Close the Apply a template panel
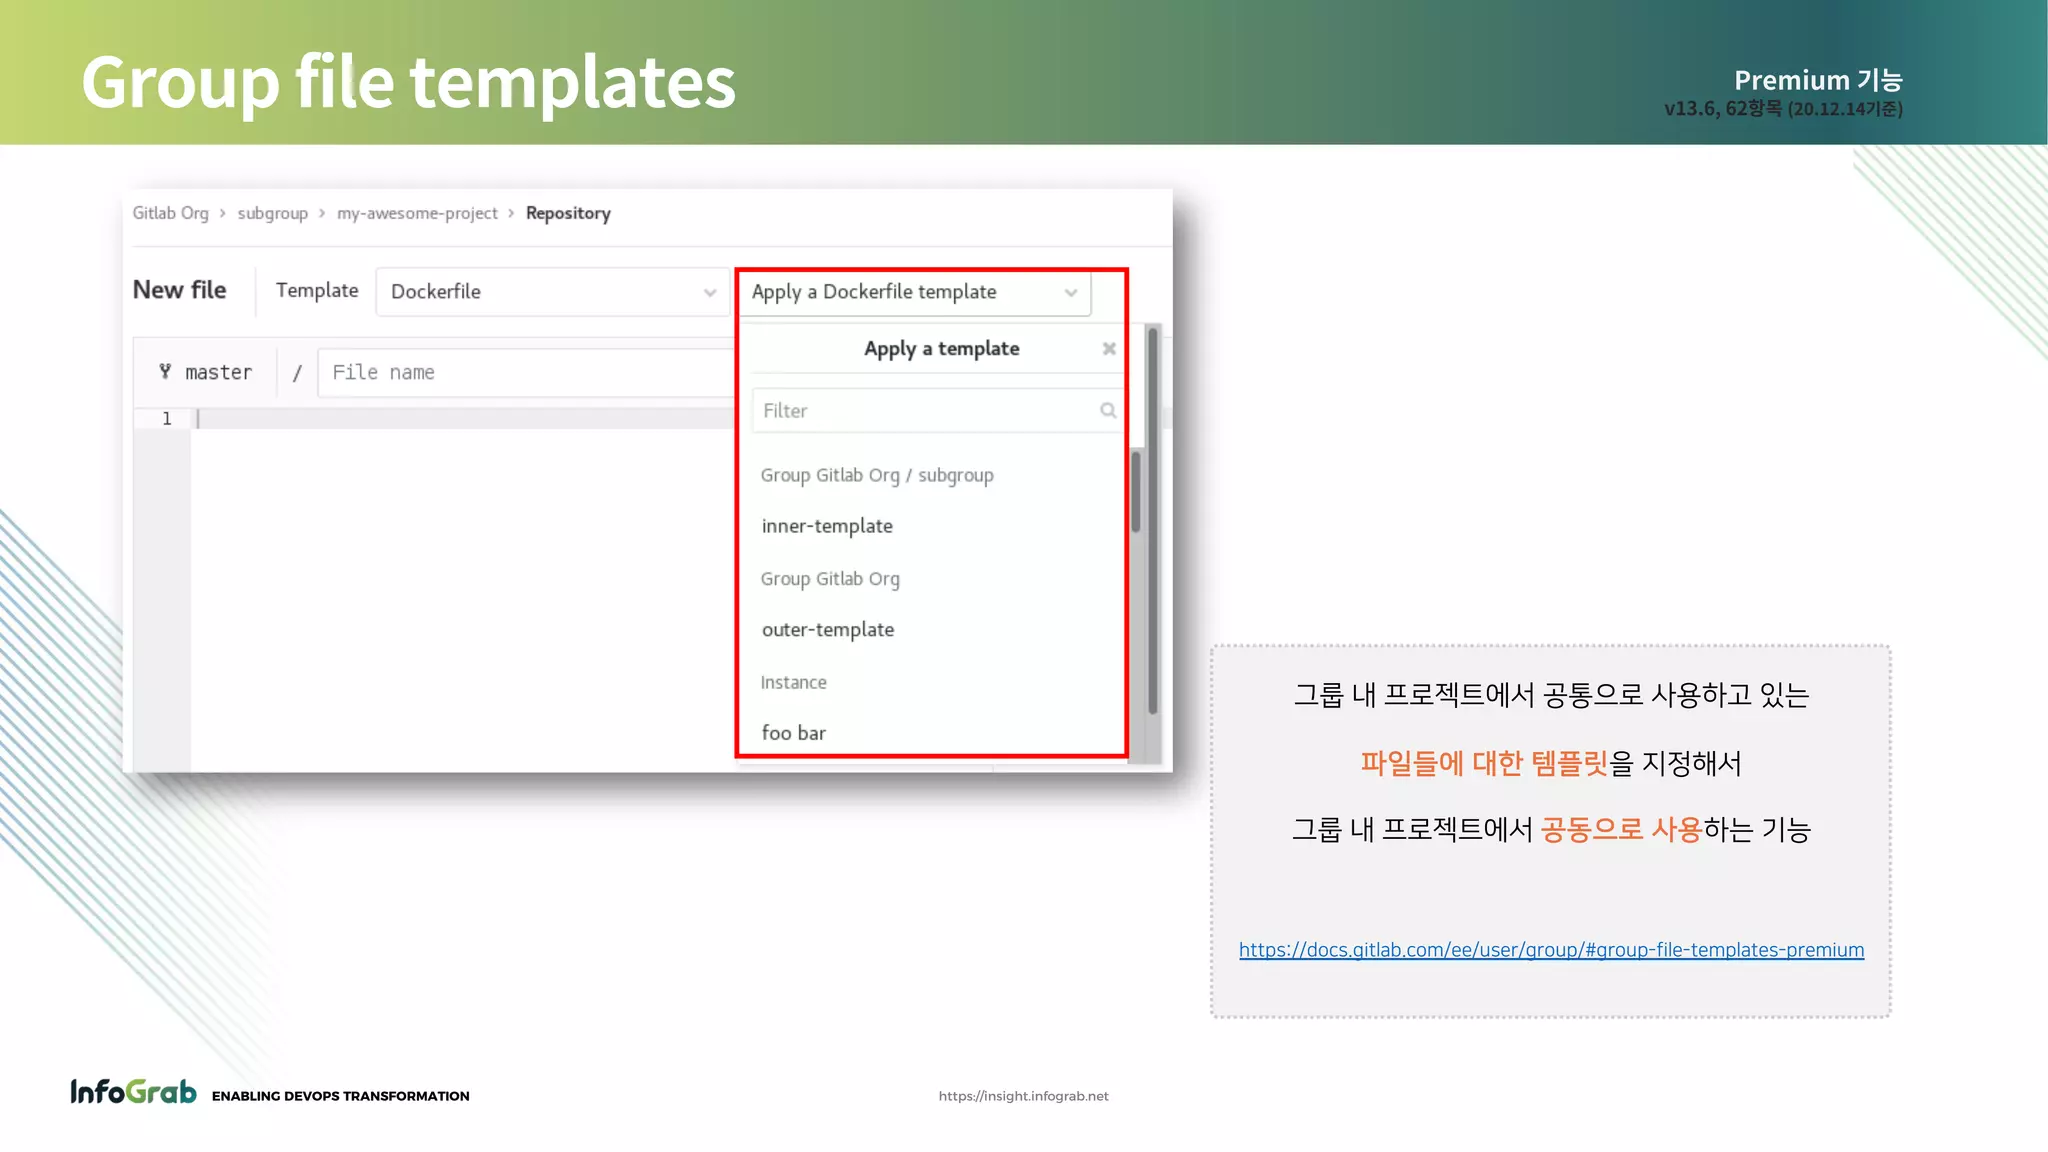Viewport: 2048px width, 1152px height. click(1109, 349)
